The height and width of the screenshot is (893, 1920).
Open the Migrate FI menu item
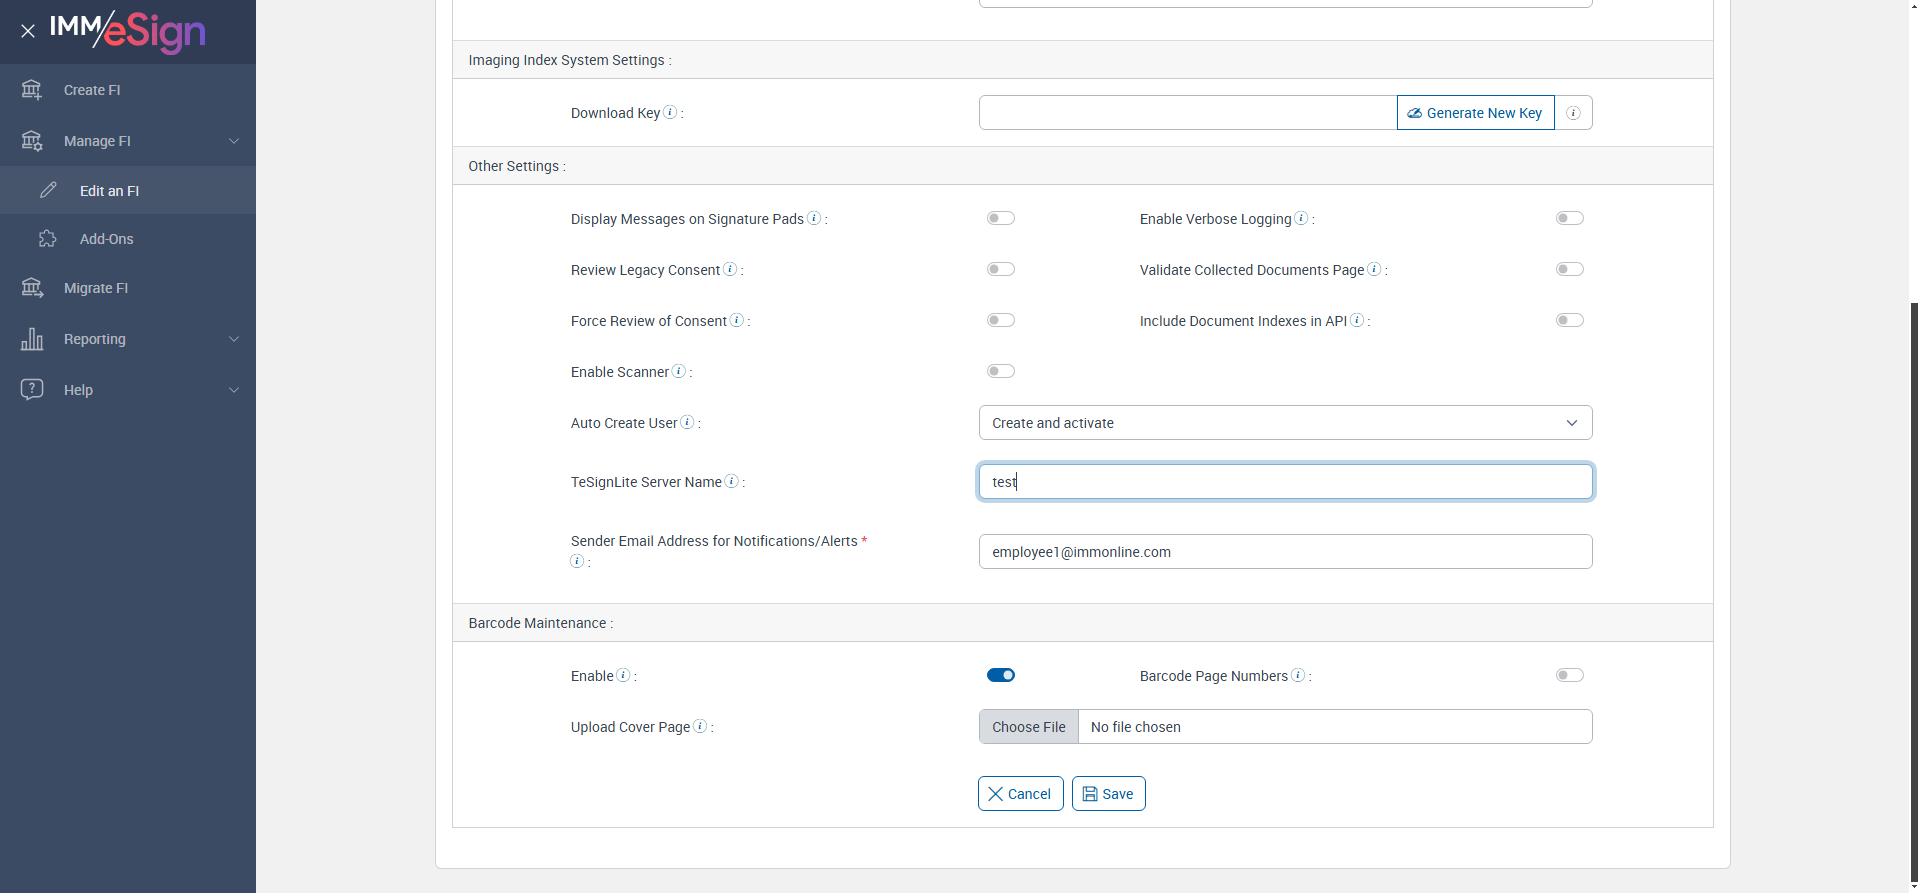tap(96, 288)
